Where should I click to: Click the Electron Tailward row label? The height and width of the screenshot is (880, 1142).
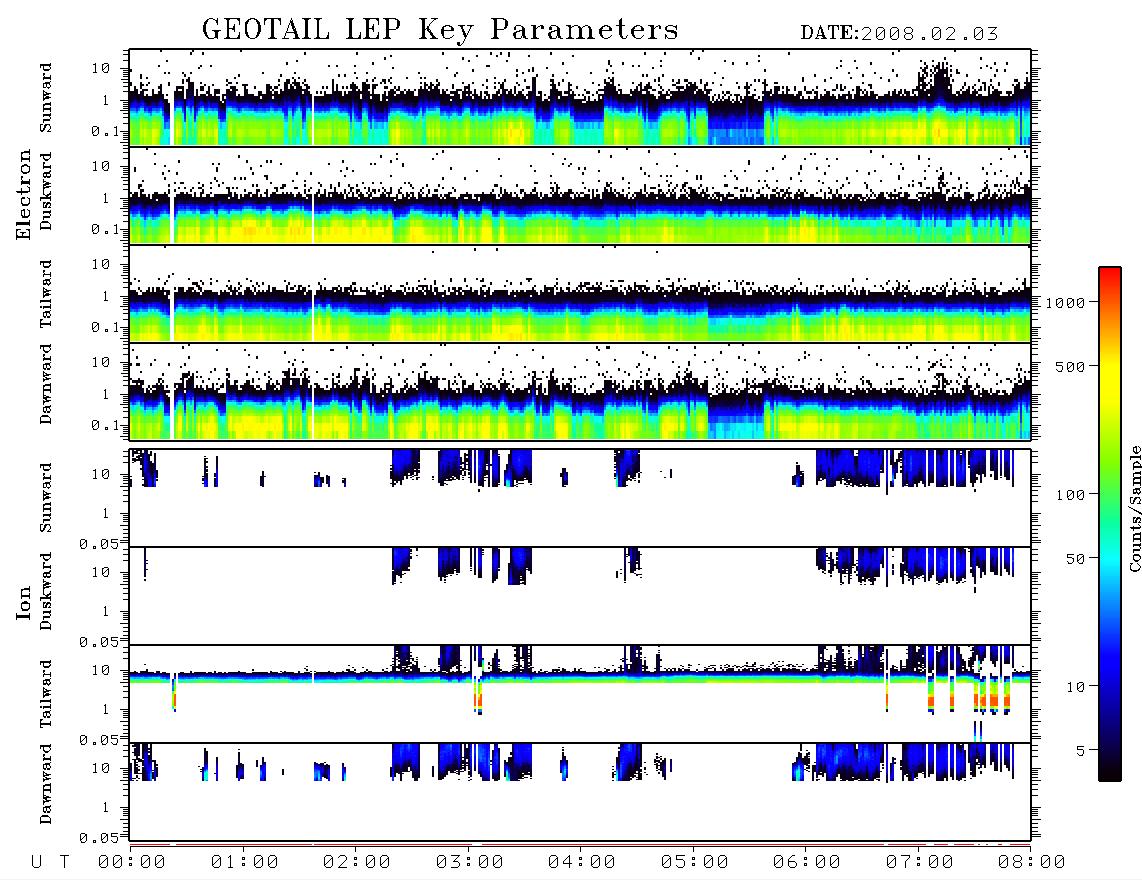(46, 294)
